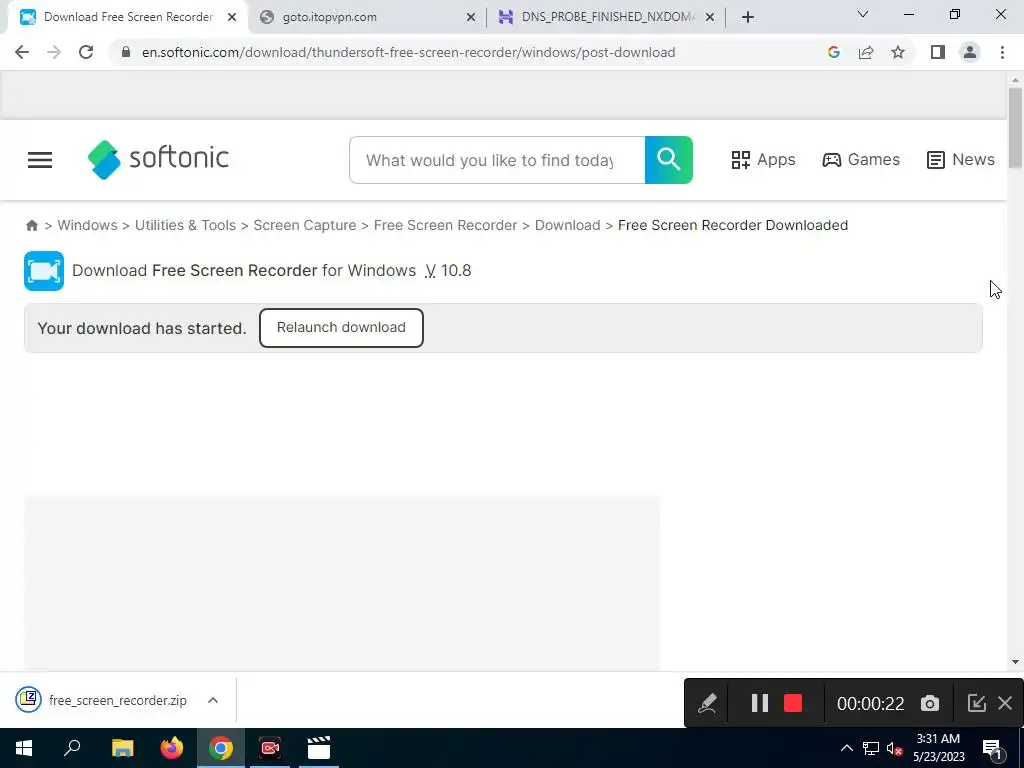The height and width of the screenshot is (768, 1024).
Task: Open the taskbar clock and date
Action: click(x=938, y=748)
